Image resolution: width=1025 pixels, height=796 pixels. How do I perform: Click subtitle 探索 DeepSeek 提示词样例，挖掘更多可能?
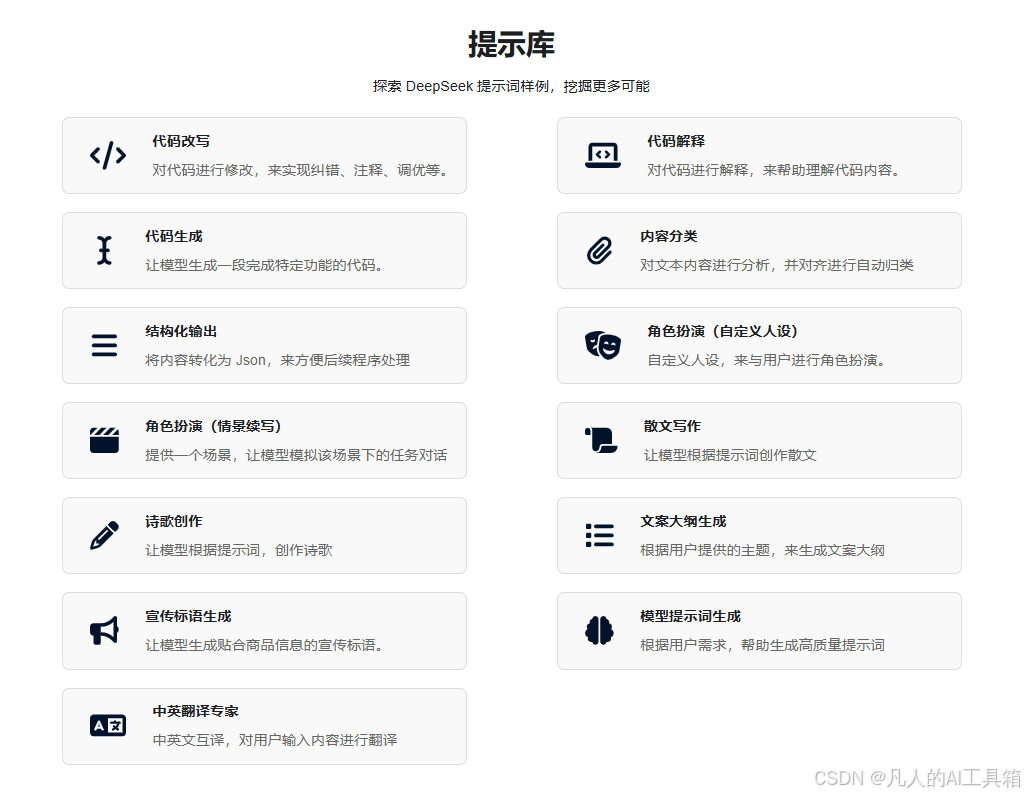(511, 86)
